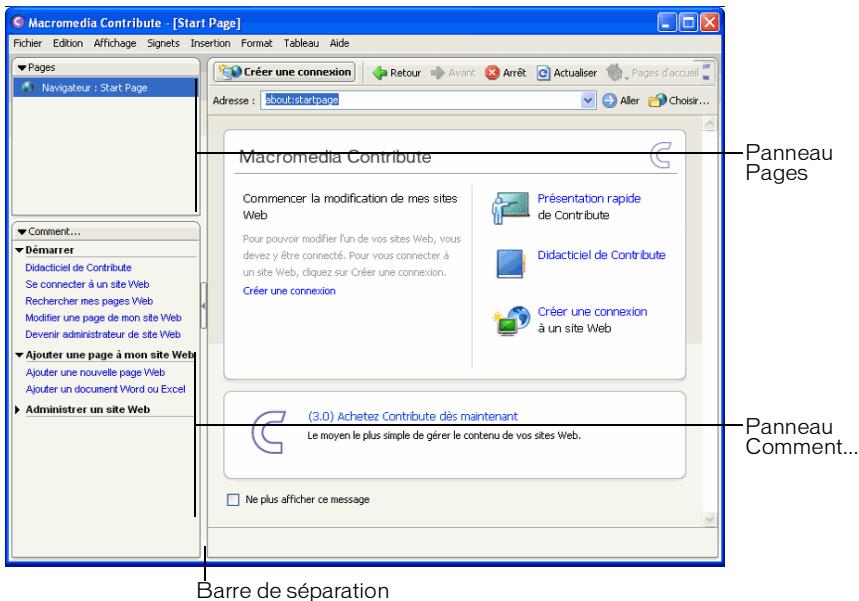The height and width of the screenshot is (601, 859).
Task: Maximize the Contribute window
Action: coord(688,22)
